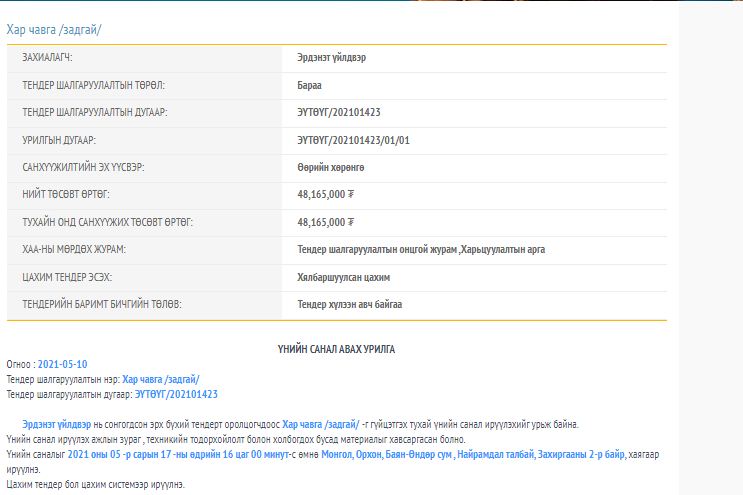Click the page title Хар чавга /задгай/
The width and height of the screenshot is (743, 495).
(x=54, y=30)
